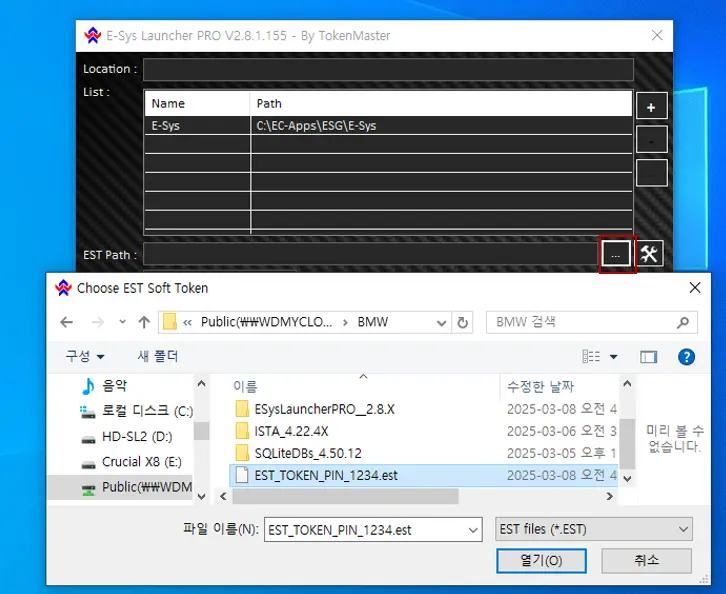Open the help question mark icon

click(686, 356)
